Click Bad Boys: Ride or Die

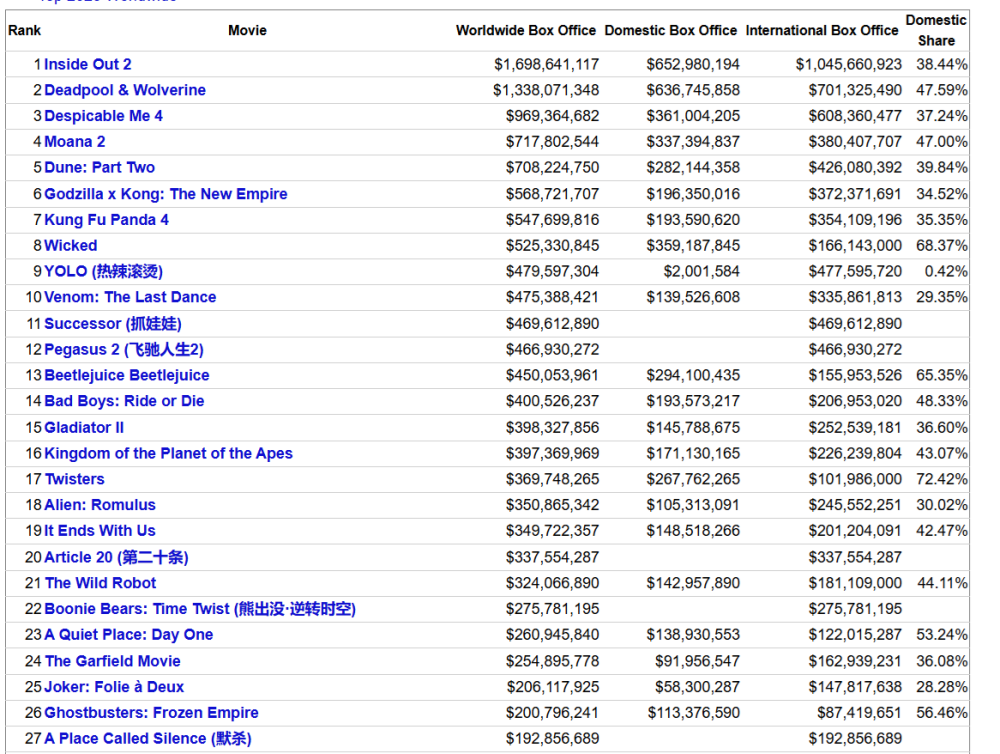tap(124, 401)
